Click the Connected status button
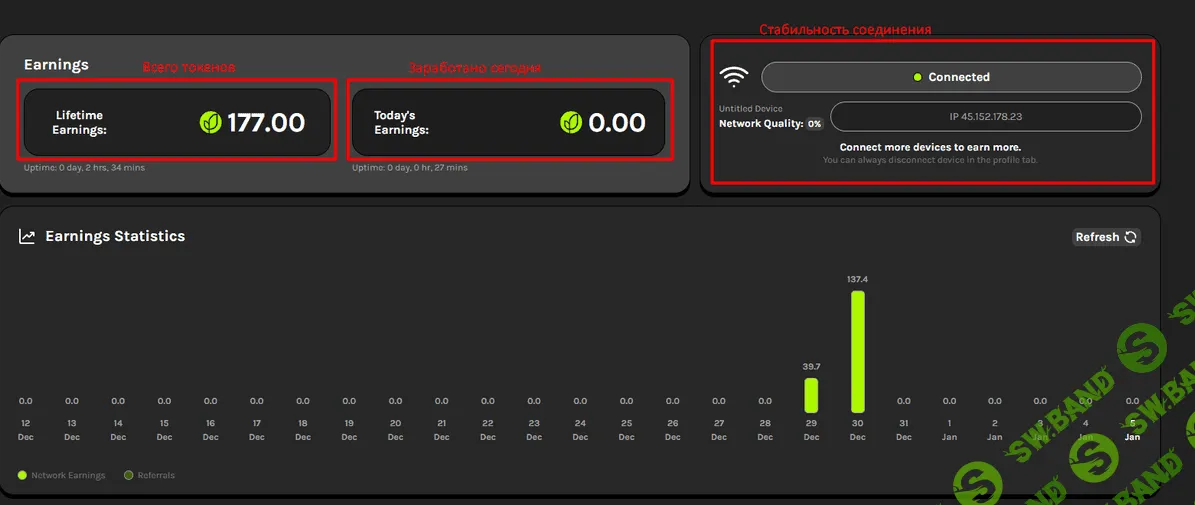1195x505 pixels. [x=950, y=77]
